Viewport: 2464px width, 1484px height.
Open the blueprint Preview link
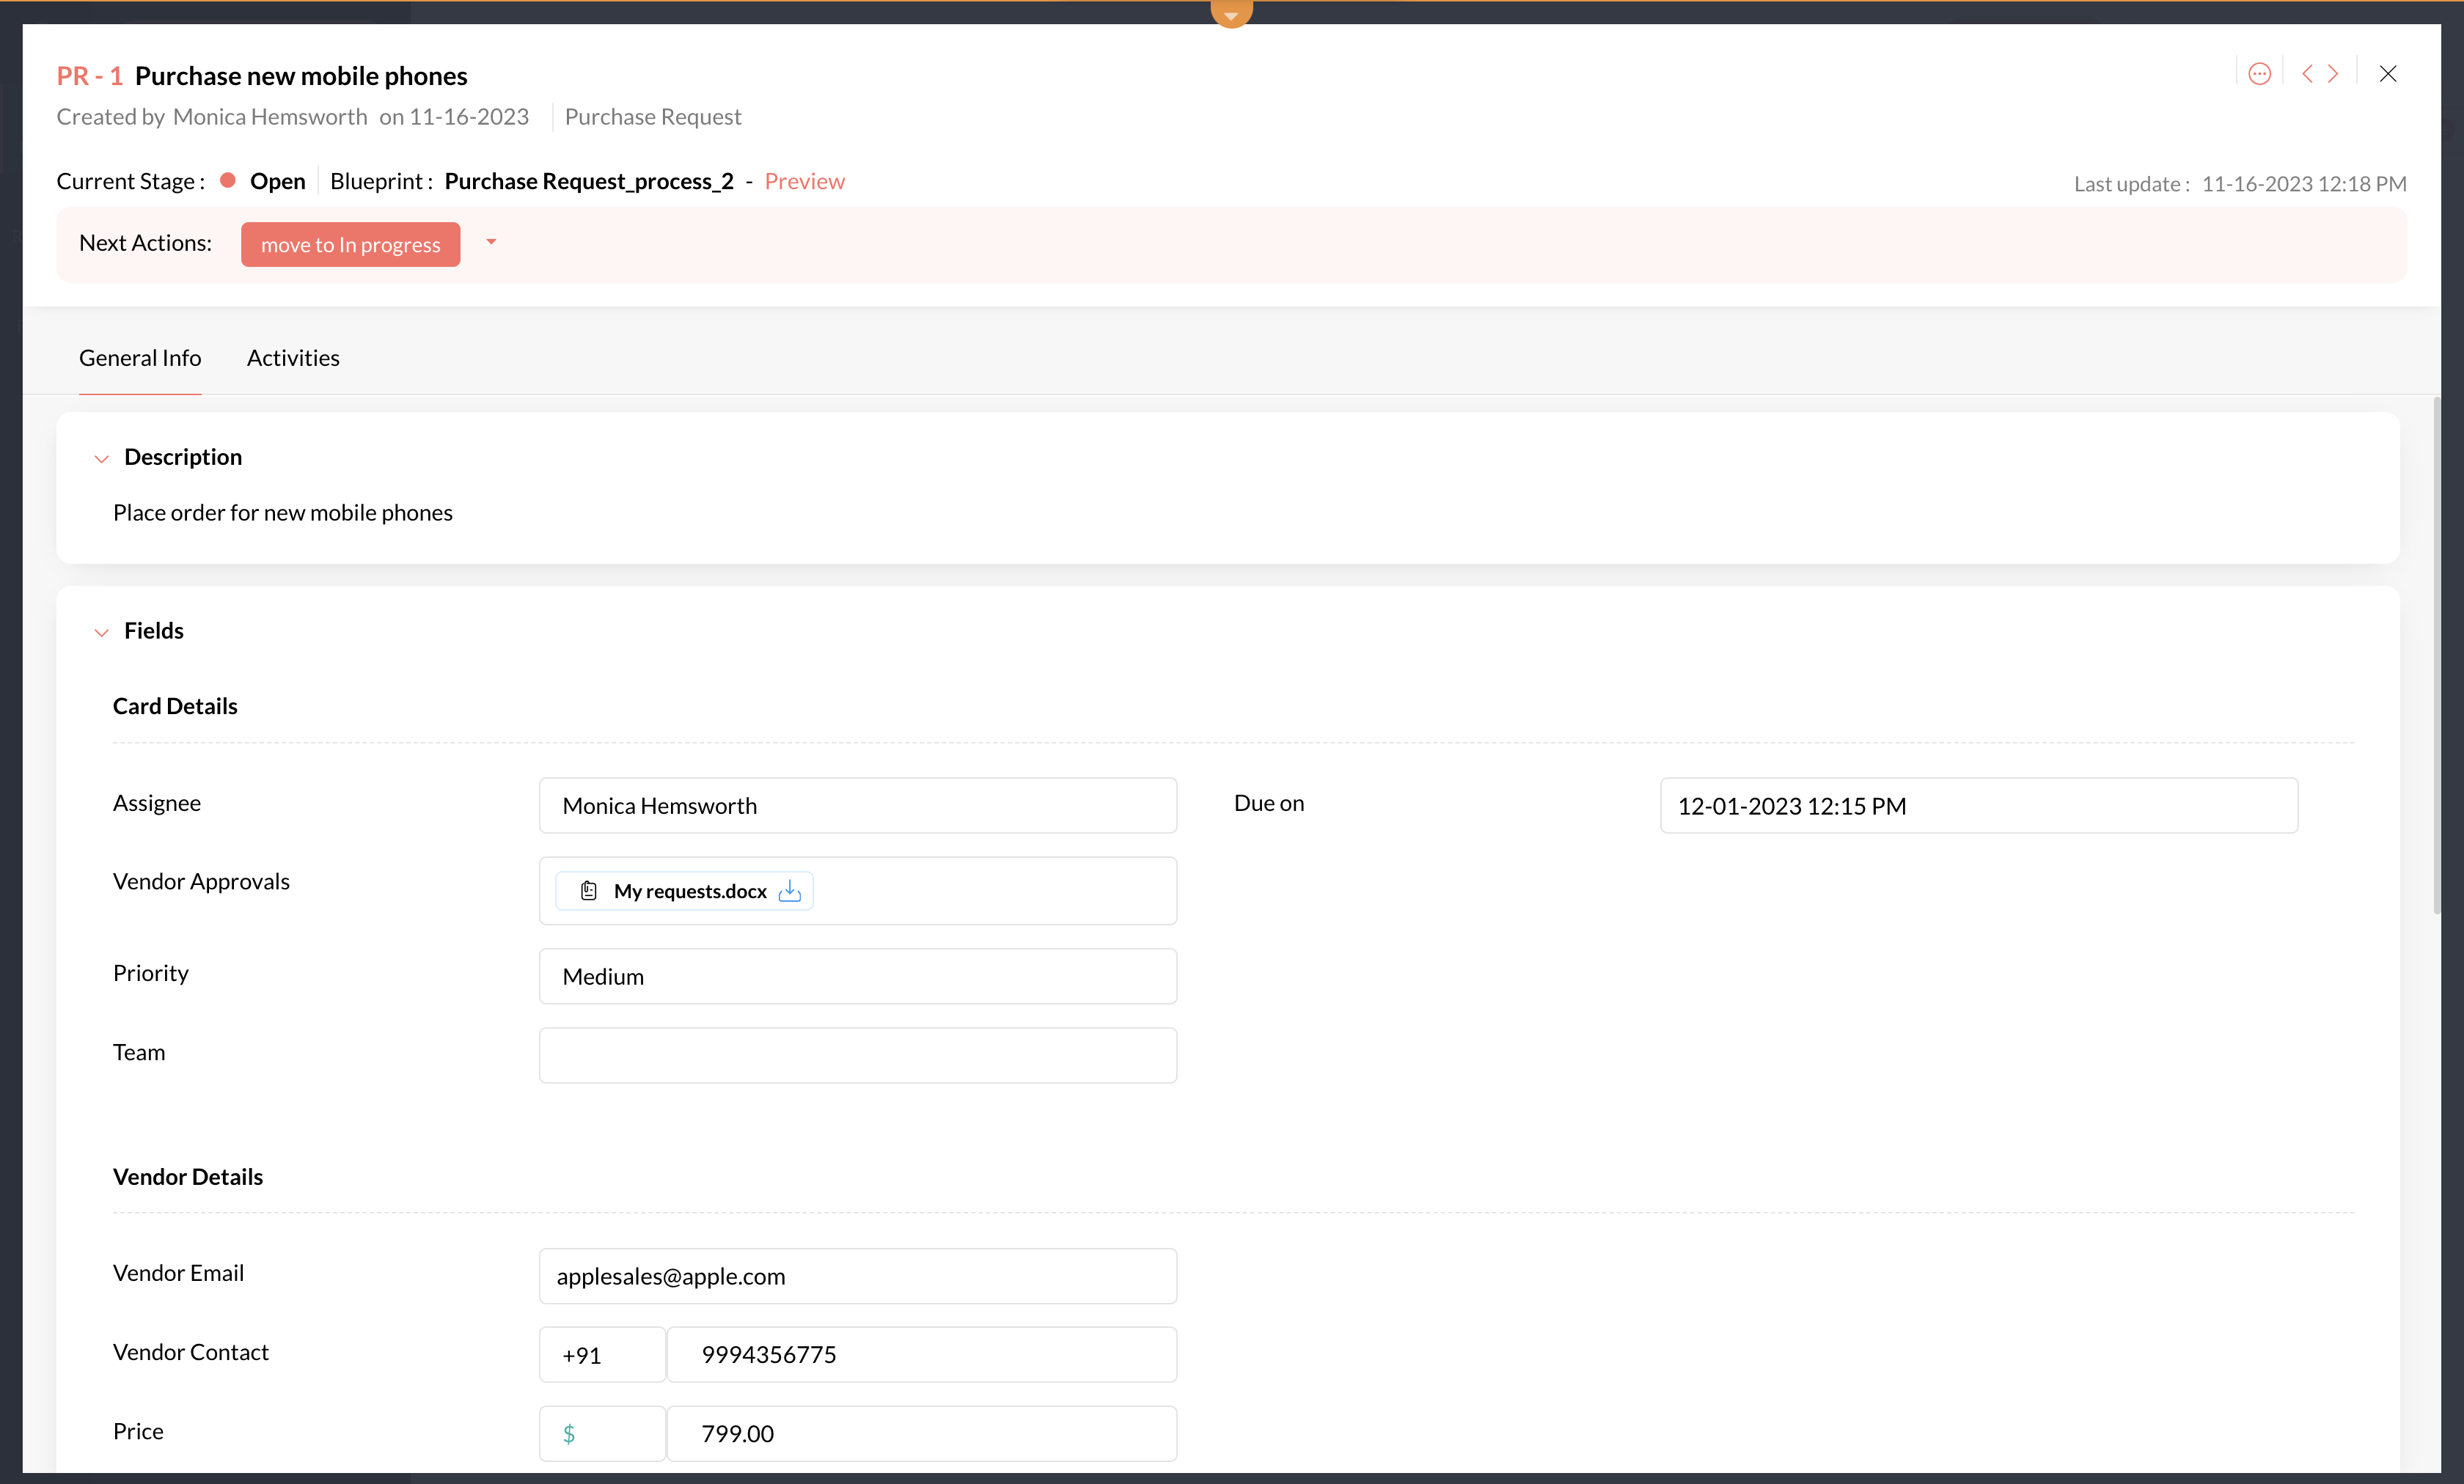point(804,181)
